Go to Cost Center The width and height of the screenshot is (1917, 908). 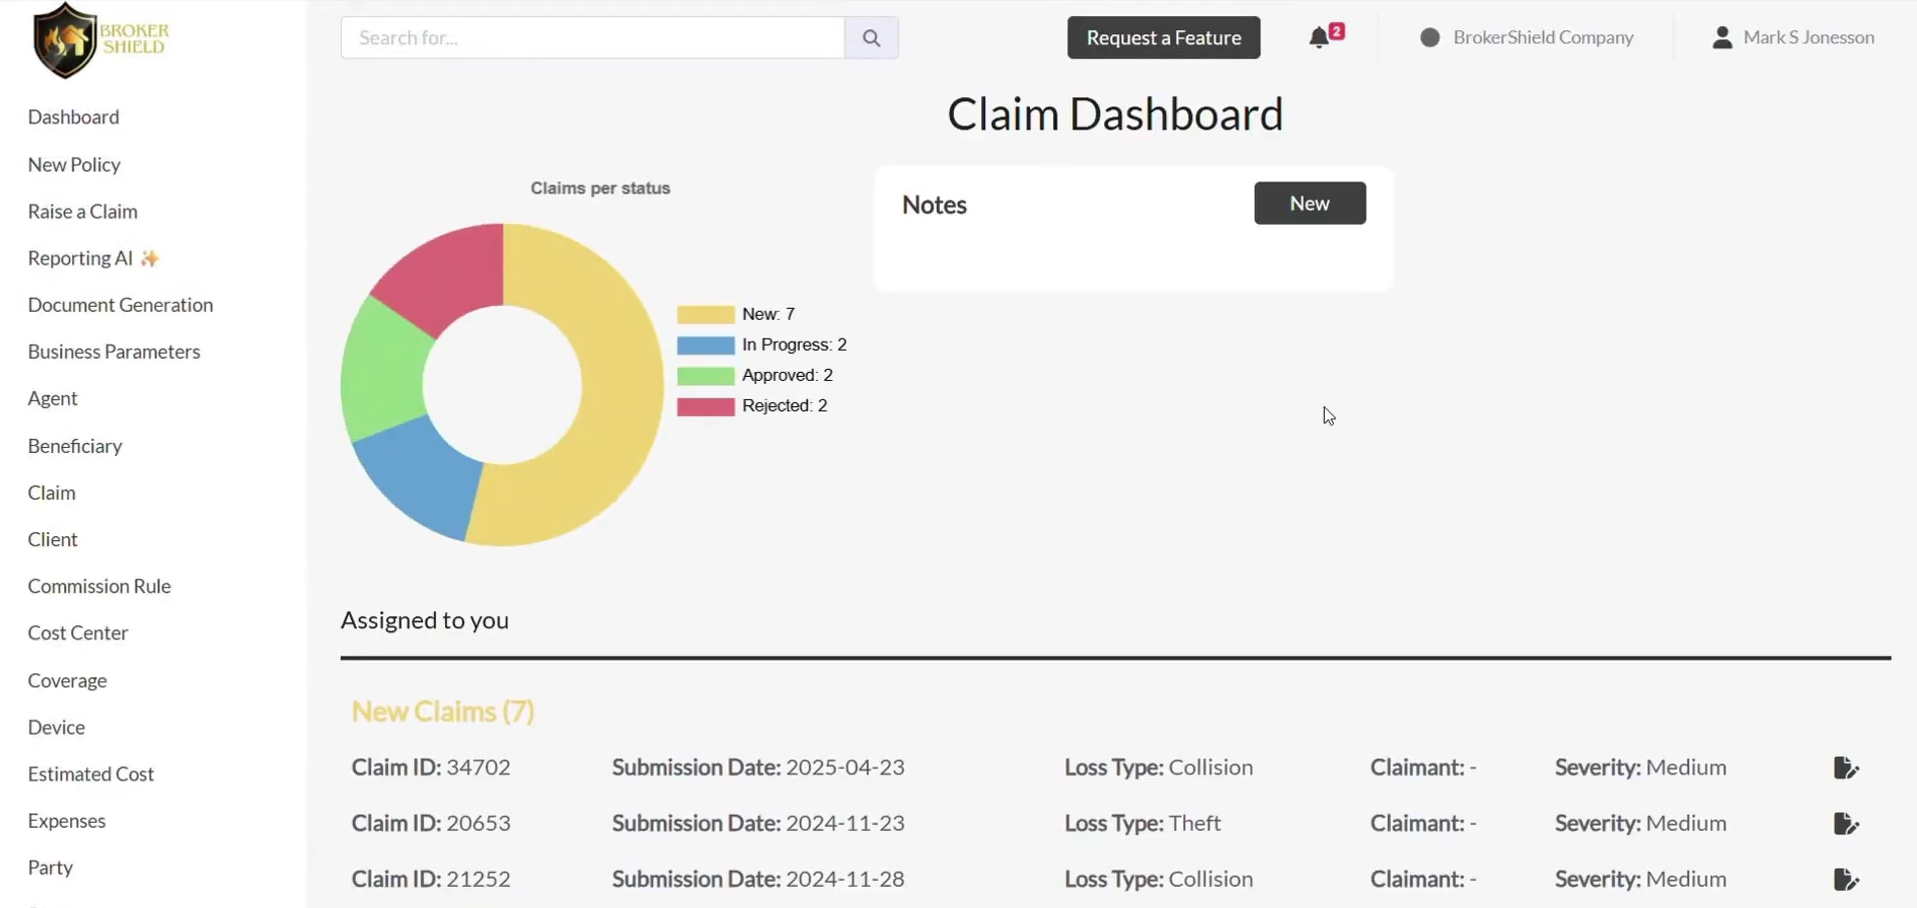pos(78,633)
